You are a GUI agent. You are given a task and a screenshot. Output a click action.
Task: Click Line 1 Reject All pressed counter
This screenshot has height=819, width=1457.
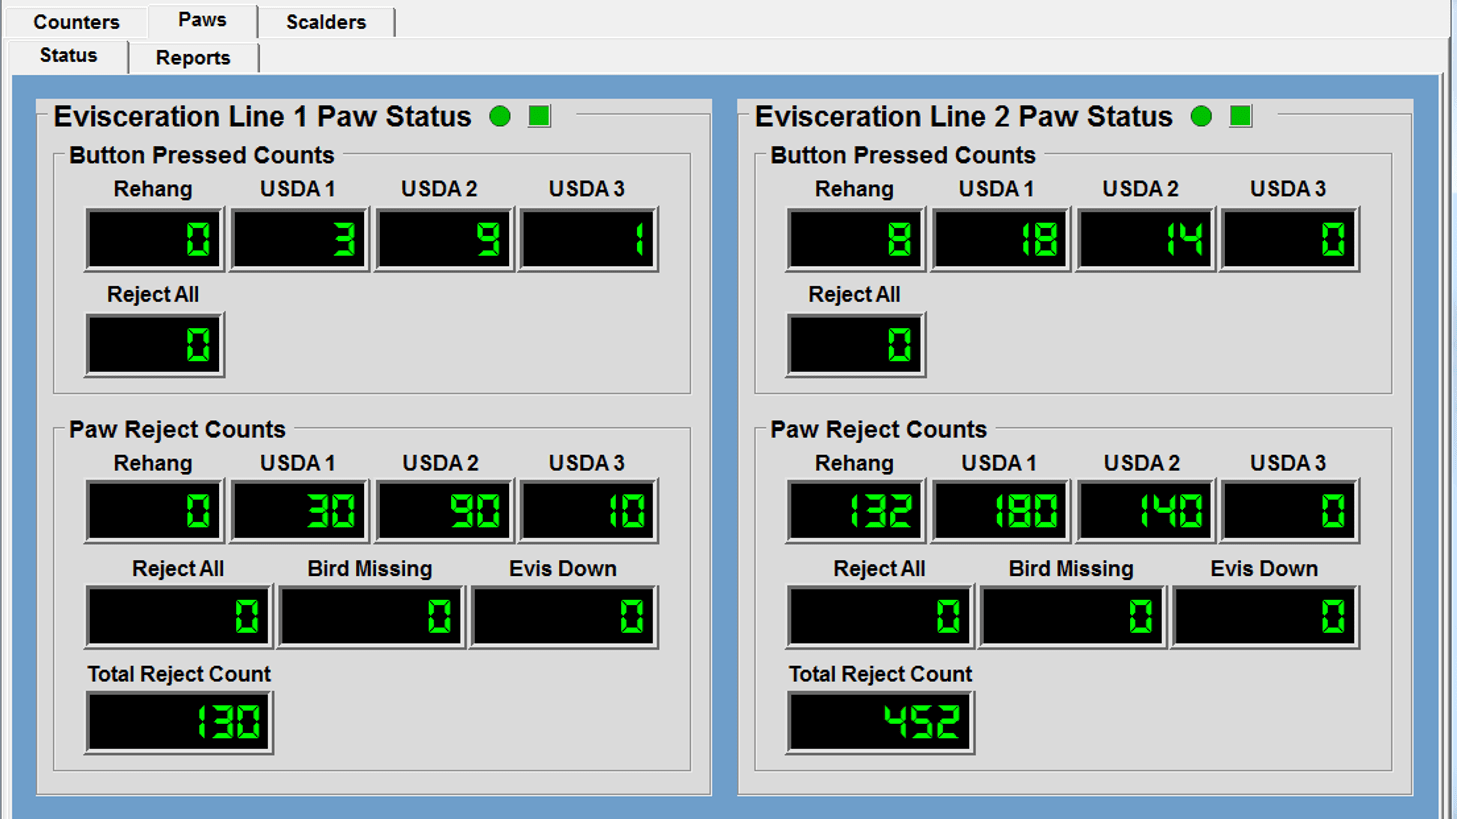(154, 344)
